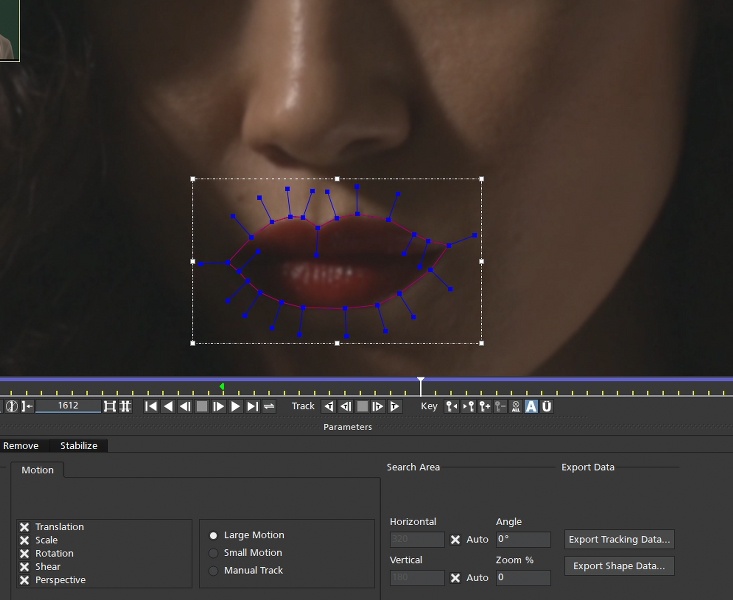Toggle the Autokey A button
The image size is (733, 600).
click(531, 406)
